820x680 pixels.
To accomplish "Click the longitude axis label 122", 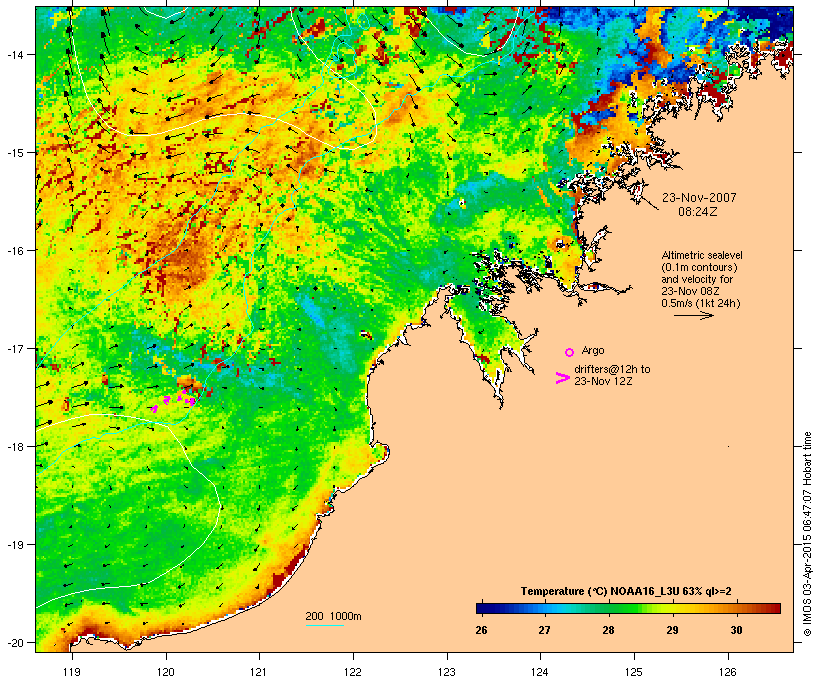I will (x=353, y=672).
